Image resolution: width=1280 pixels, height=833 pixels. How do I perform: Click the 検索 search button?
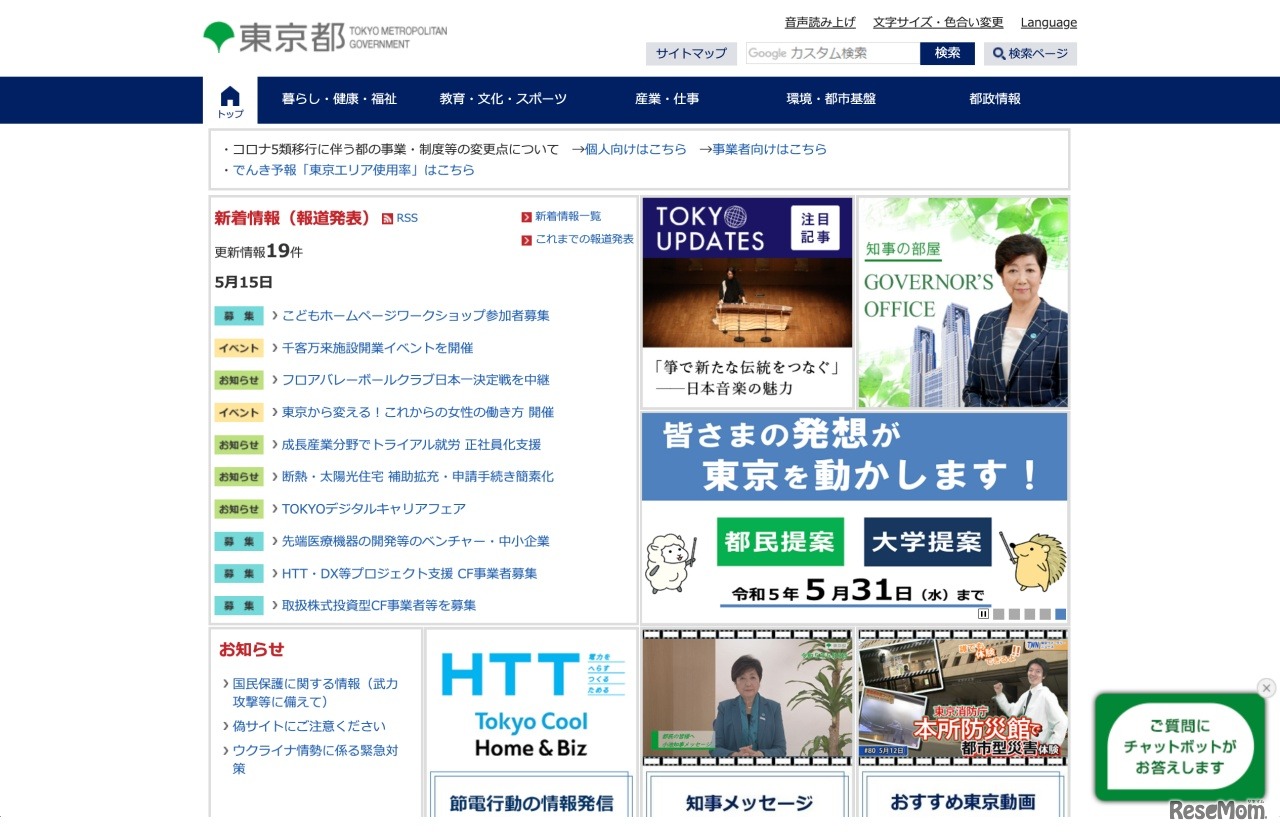coord(947,54)
